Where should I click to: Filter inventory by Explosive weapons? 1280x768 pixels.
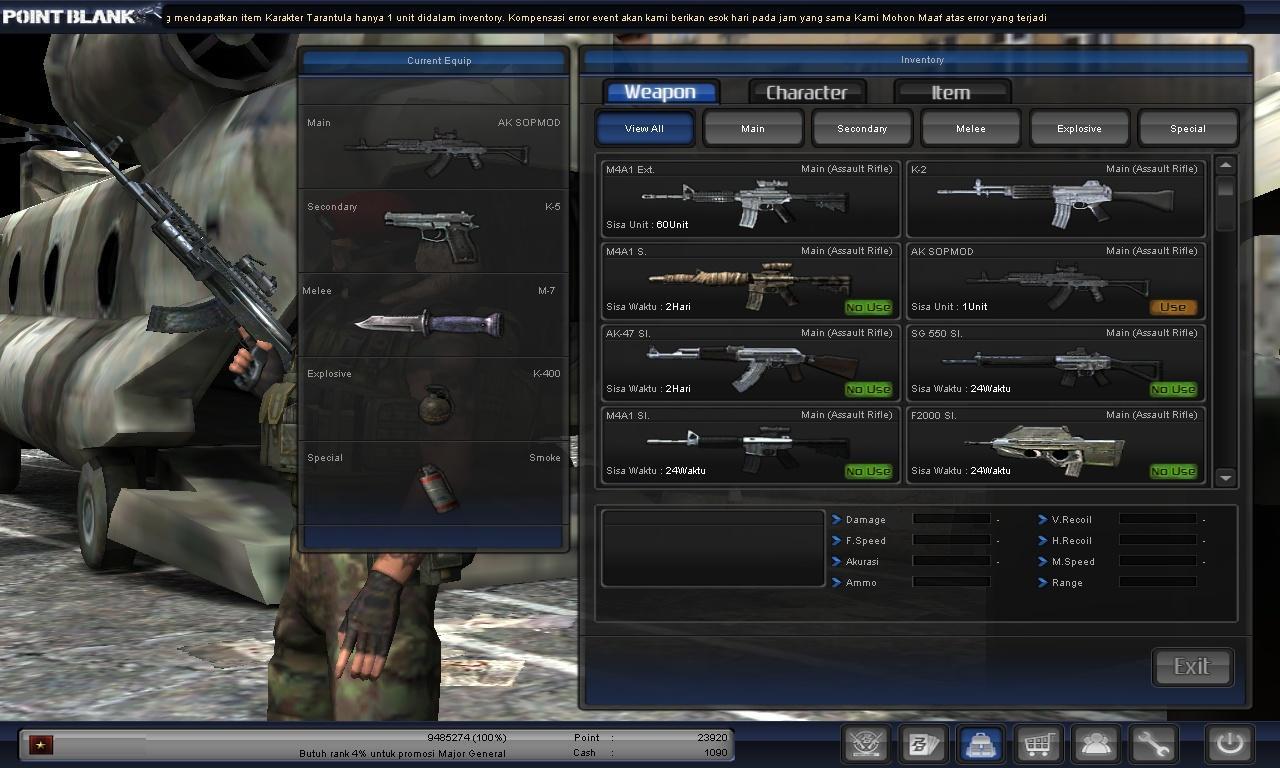(x=1080, y=128)
